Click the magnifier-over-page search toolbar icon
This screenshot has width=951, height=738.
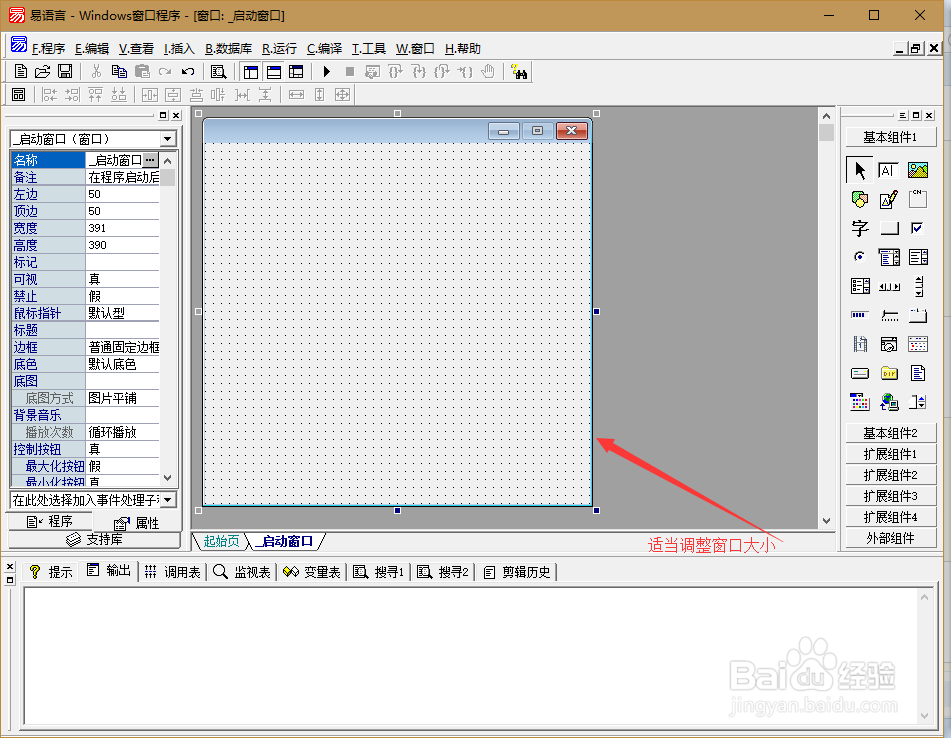pyautogui.click(x=218, y=72)
